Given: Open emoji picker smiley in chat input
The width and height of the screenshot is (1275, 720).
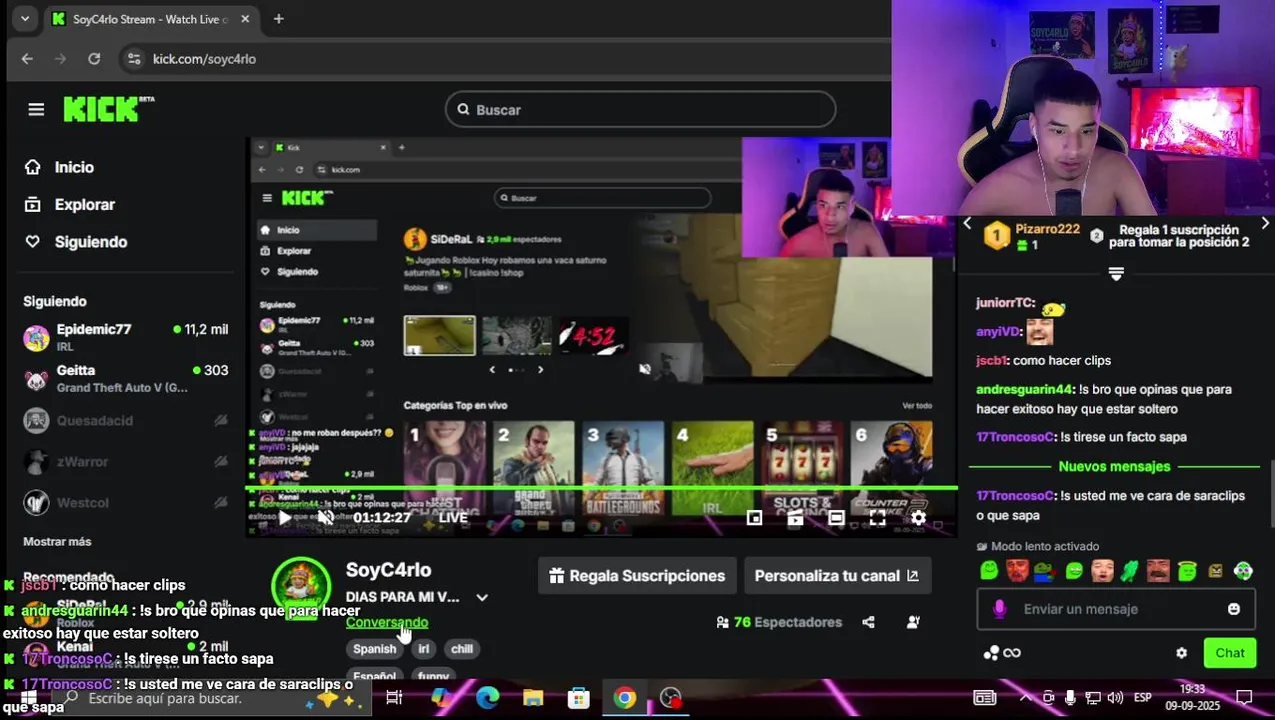Looking at the screenshot, I should click(1234, 609).
